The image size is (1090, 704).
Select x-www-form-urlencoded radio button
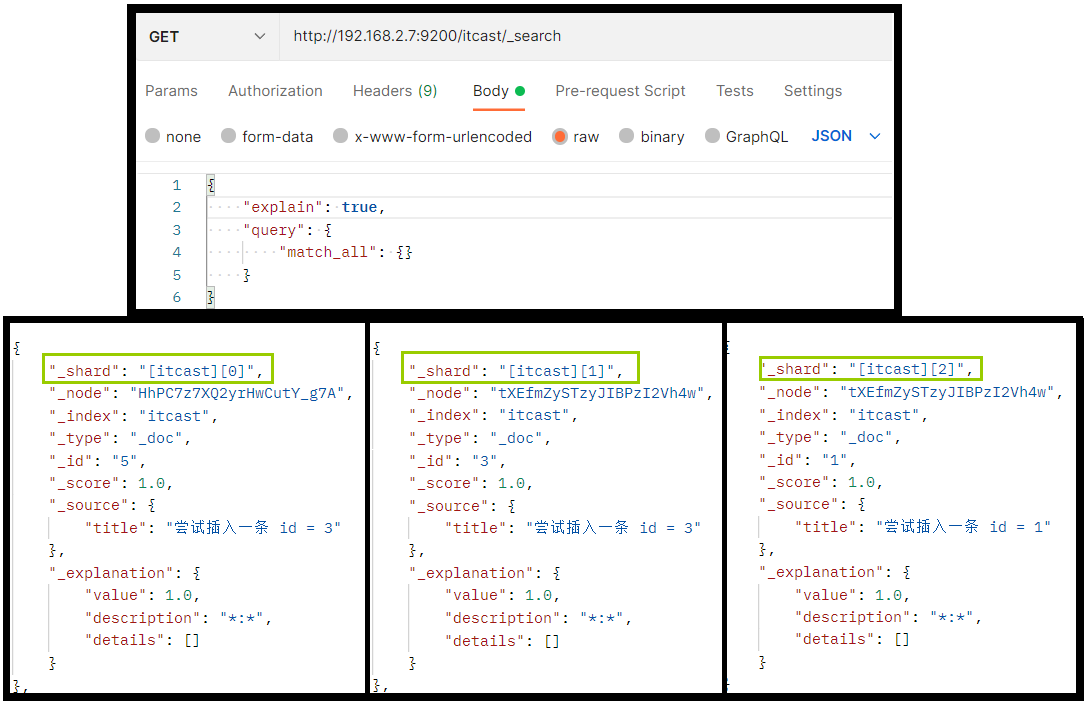click(341, 136)
